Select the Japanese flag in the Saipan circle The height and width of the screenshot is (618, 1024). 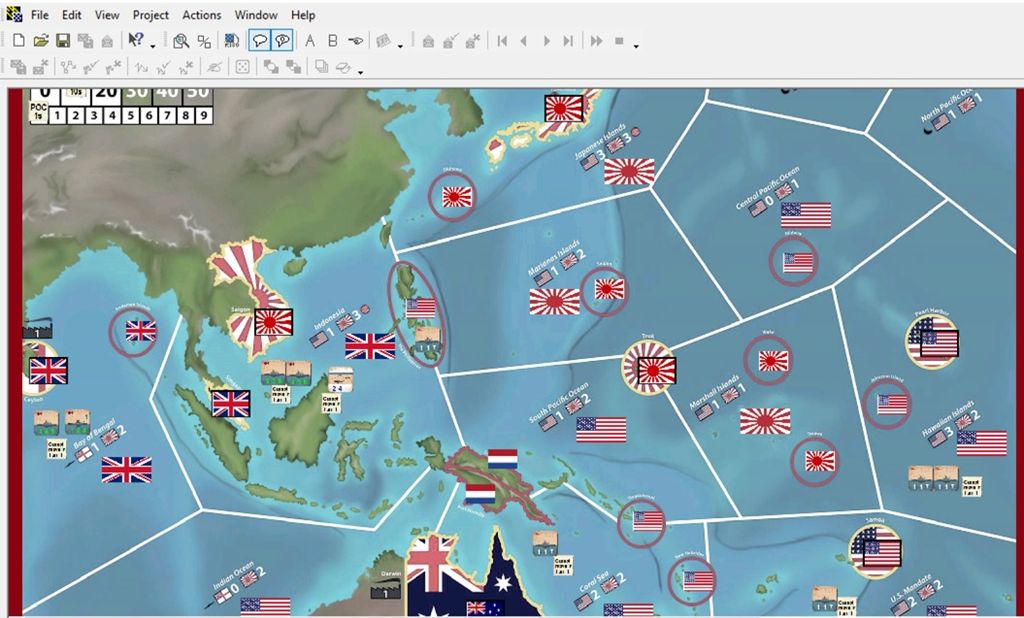pyautogui.click(x=609, y=289)
